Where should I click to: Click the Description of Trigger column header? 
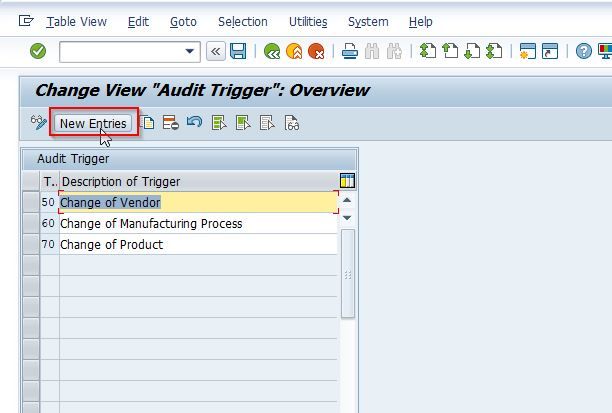[x=199, y=181]
